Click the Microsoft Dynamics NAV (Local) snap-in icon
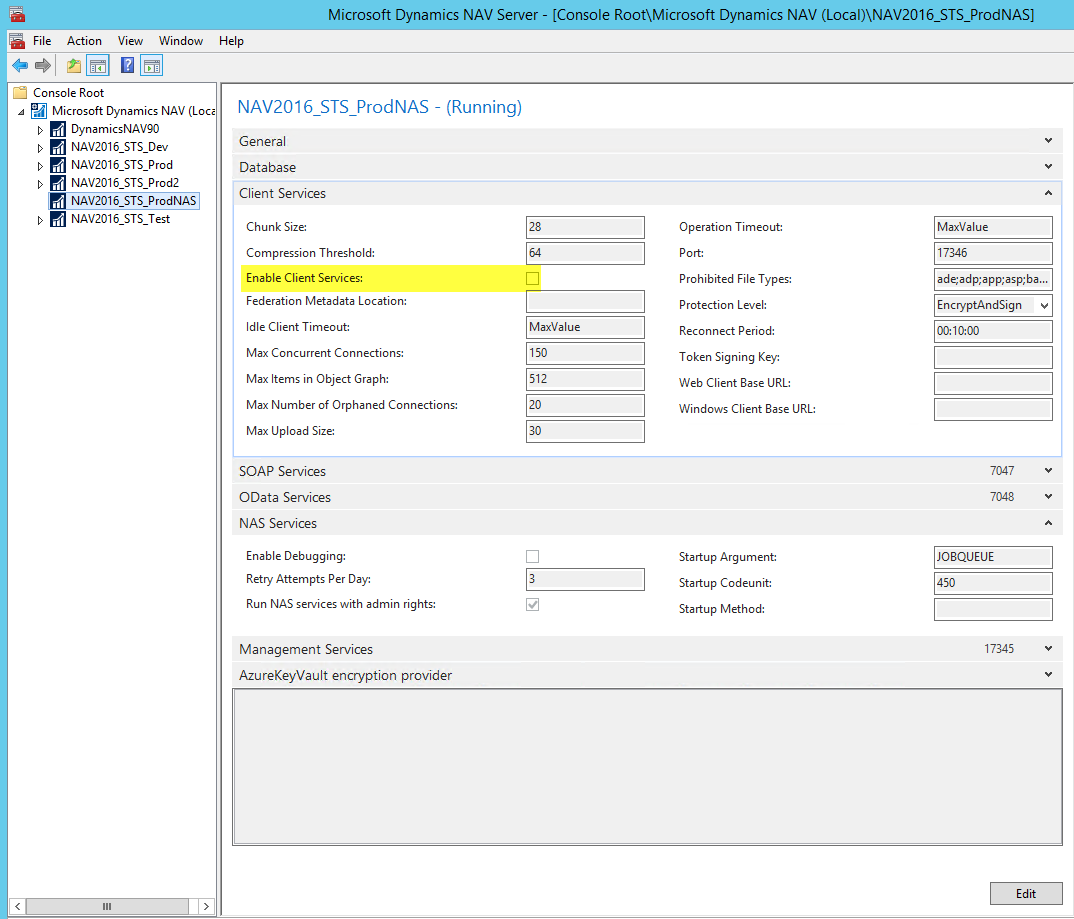 (x=39, y=110)
